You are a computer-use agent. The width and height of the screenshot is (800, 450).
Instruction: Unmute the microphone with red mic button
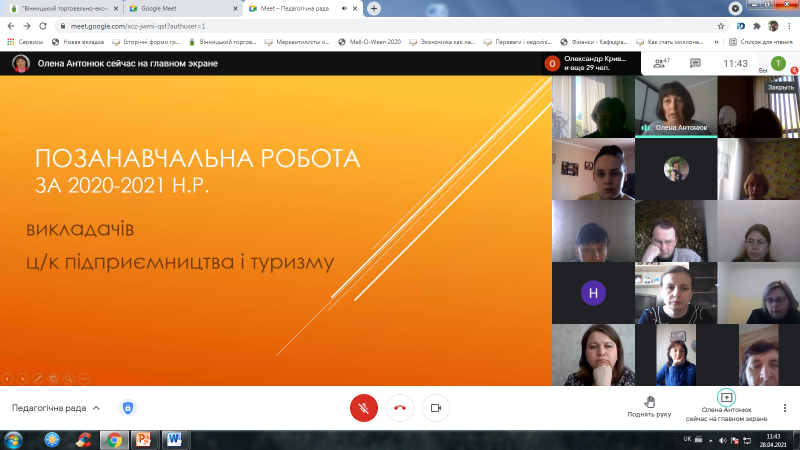(x=364, y=408)
